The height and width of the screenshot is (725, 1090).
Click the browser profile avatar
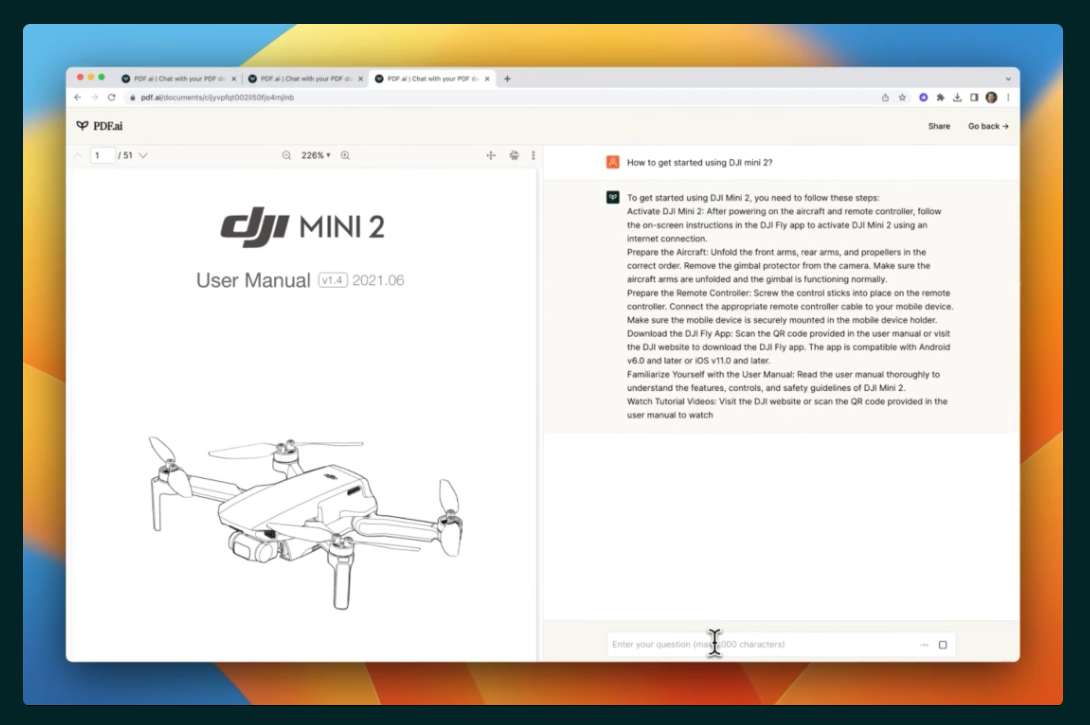(x=991, y=97)
